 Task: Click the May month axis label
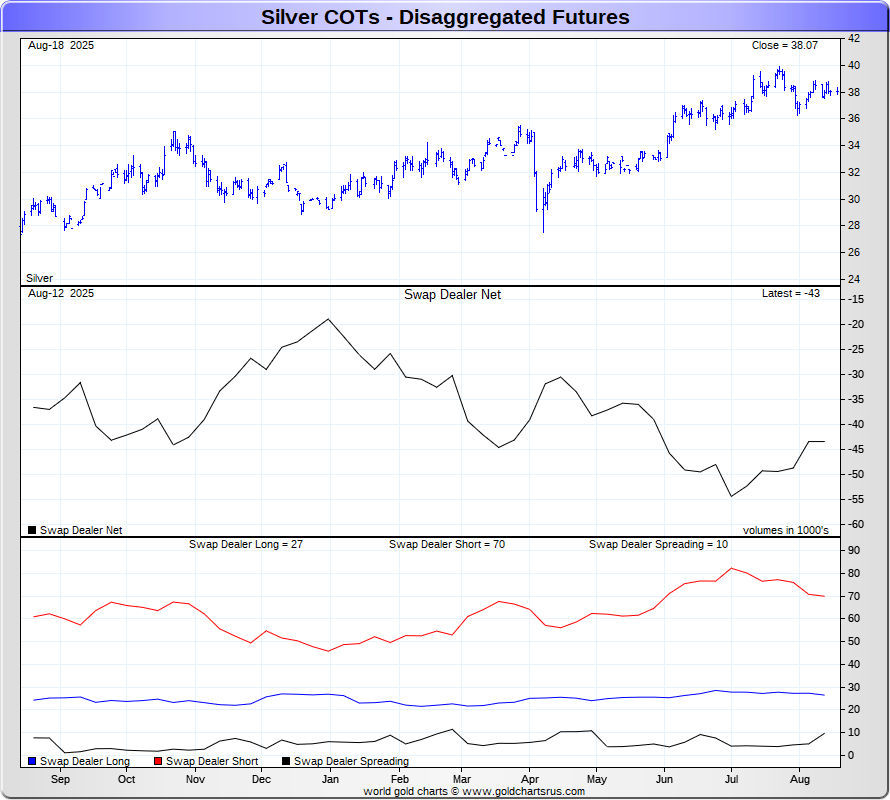point(597,780)
